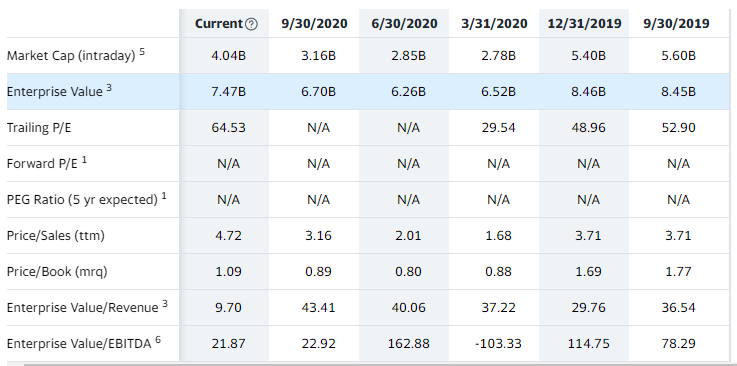Click enterprise value 6.52B
737x366 pixels.
[498, 91]
